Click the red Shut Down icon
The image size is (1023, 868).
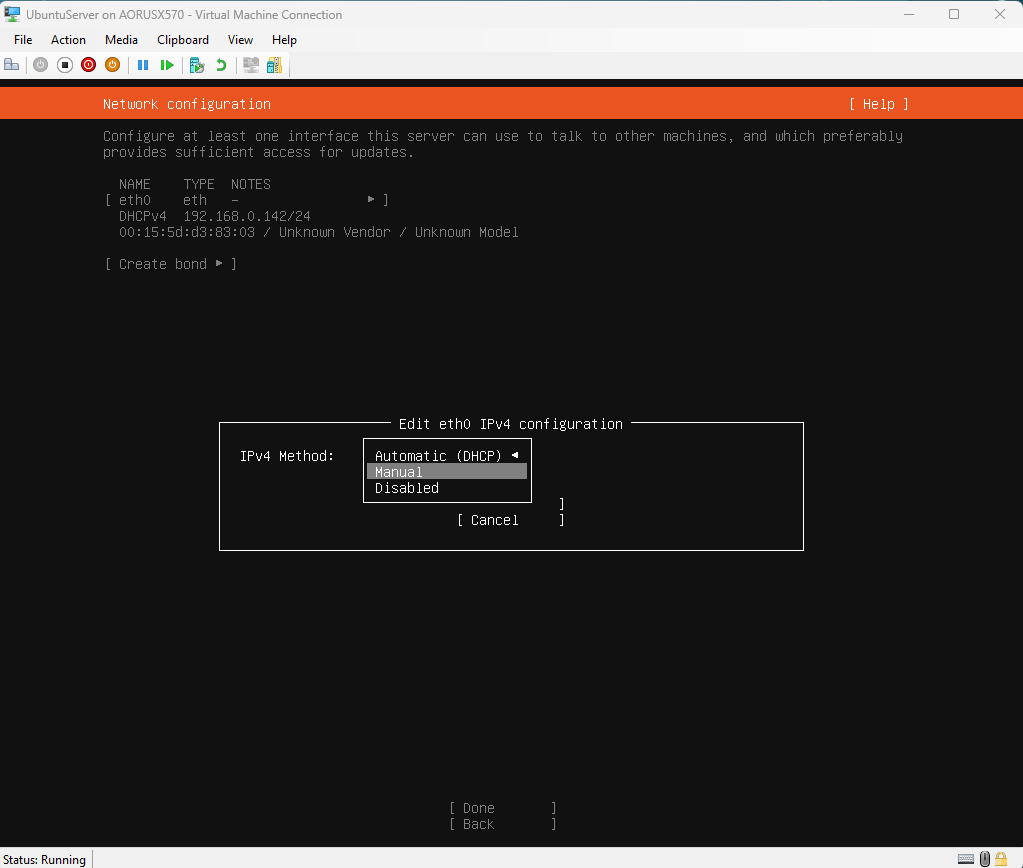pyautogui.click(x=89, y=65)
